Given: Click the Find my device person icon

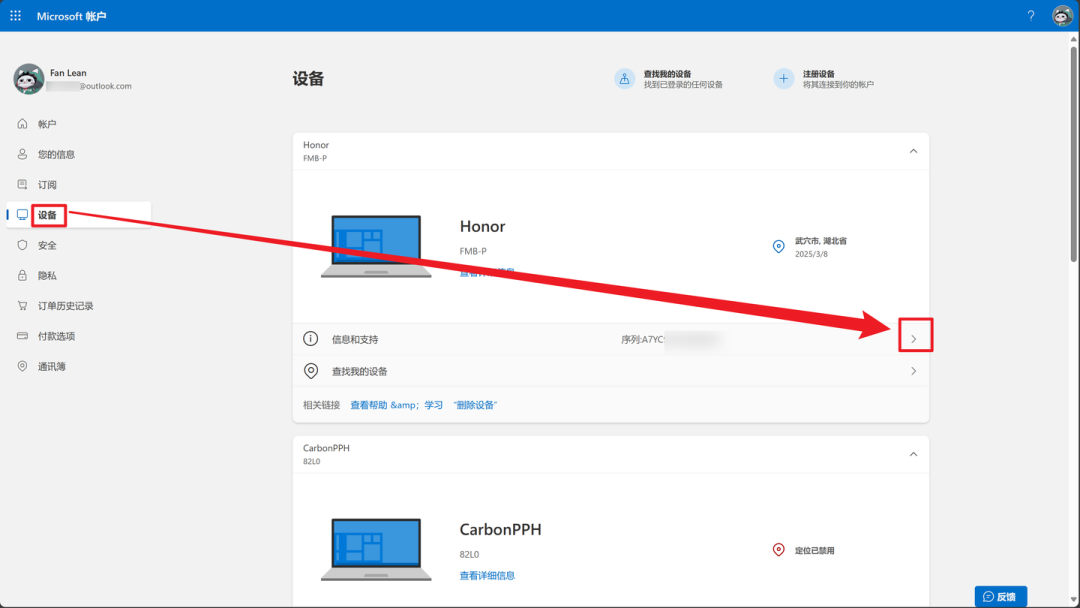Looking at the screenshot, I should point(624,78).
